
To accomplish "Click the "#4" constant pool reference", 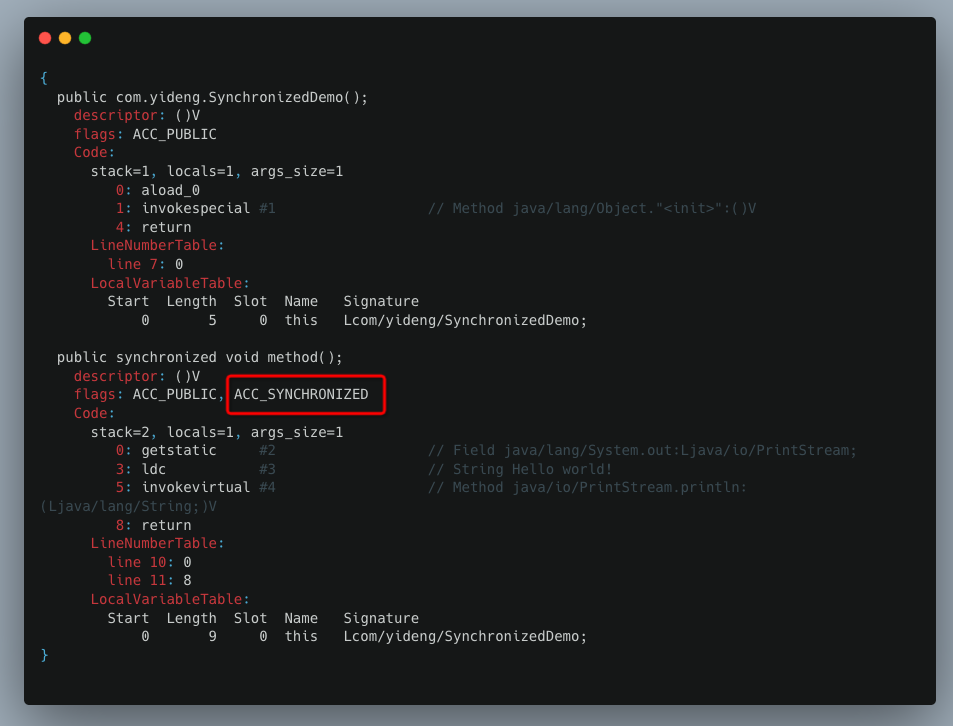I will click(x=267, y=487).
